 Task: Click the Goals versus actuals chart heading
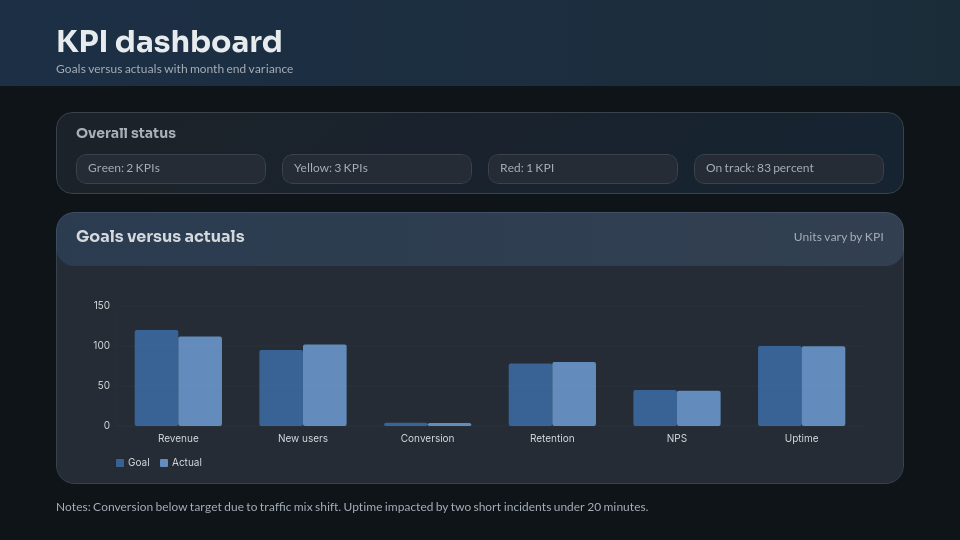160,237
